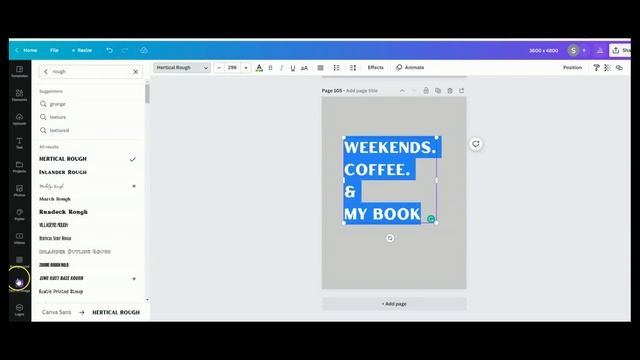Click the font list scrollbar down arrow

coord(147,300)
